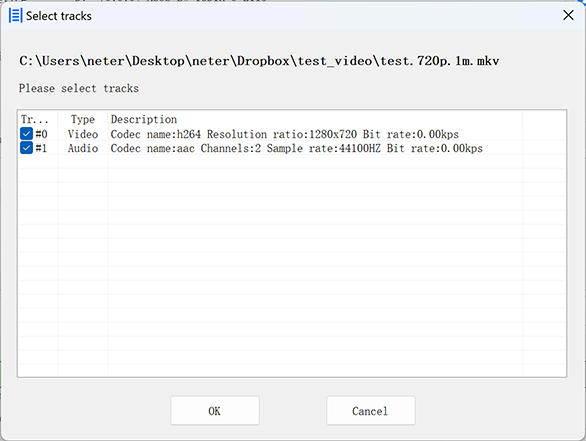Cancel the Select tracks dialog
Image resolution: width=586 pixels, height=441 pixels.
coord(370,411)
